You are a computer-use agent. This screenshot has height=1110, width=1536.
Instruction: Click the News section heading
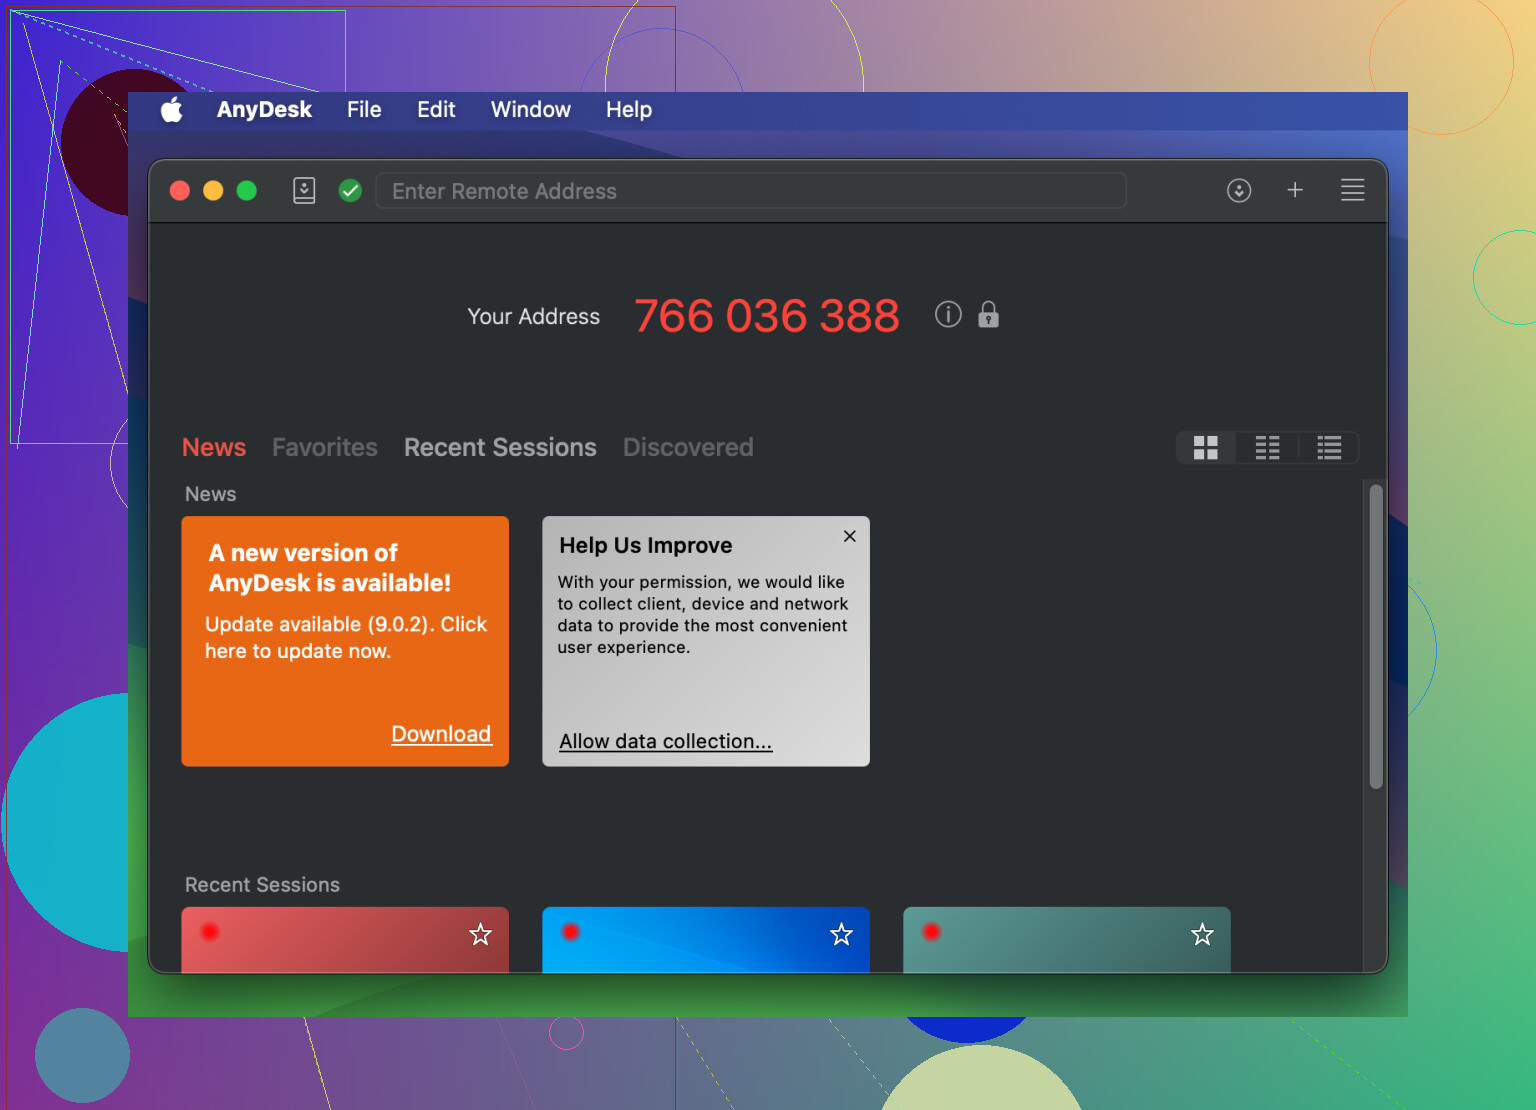point(211,494)
